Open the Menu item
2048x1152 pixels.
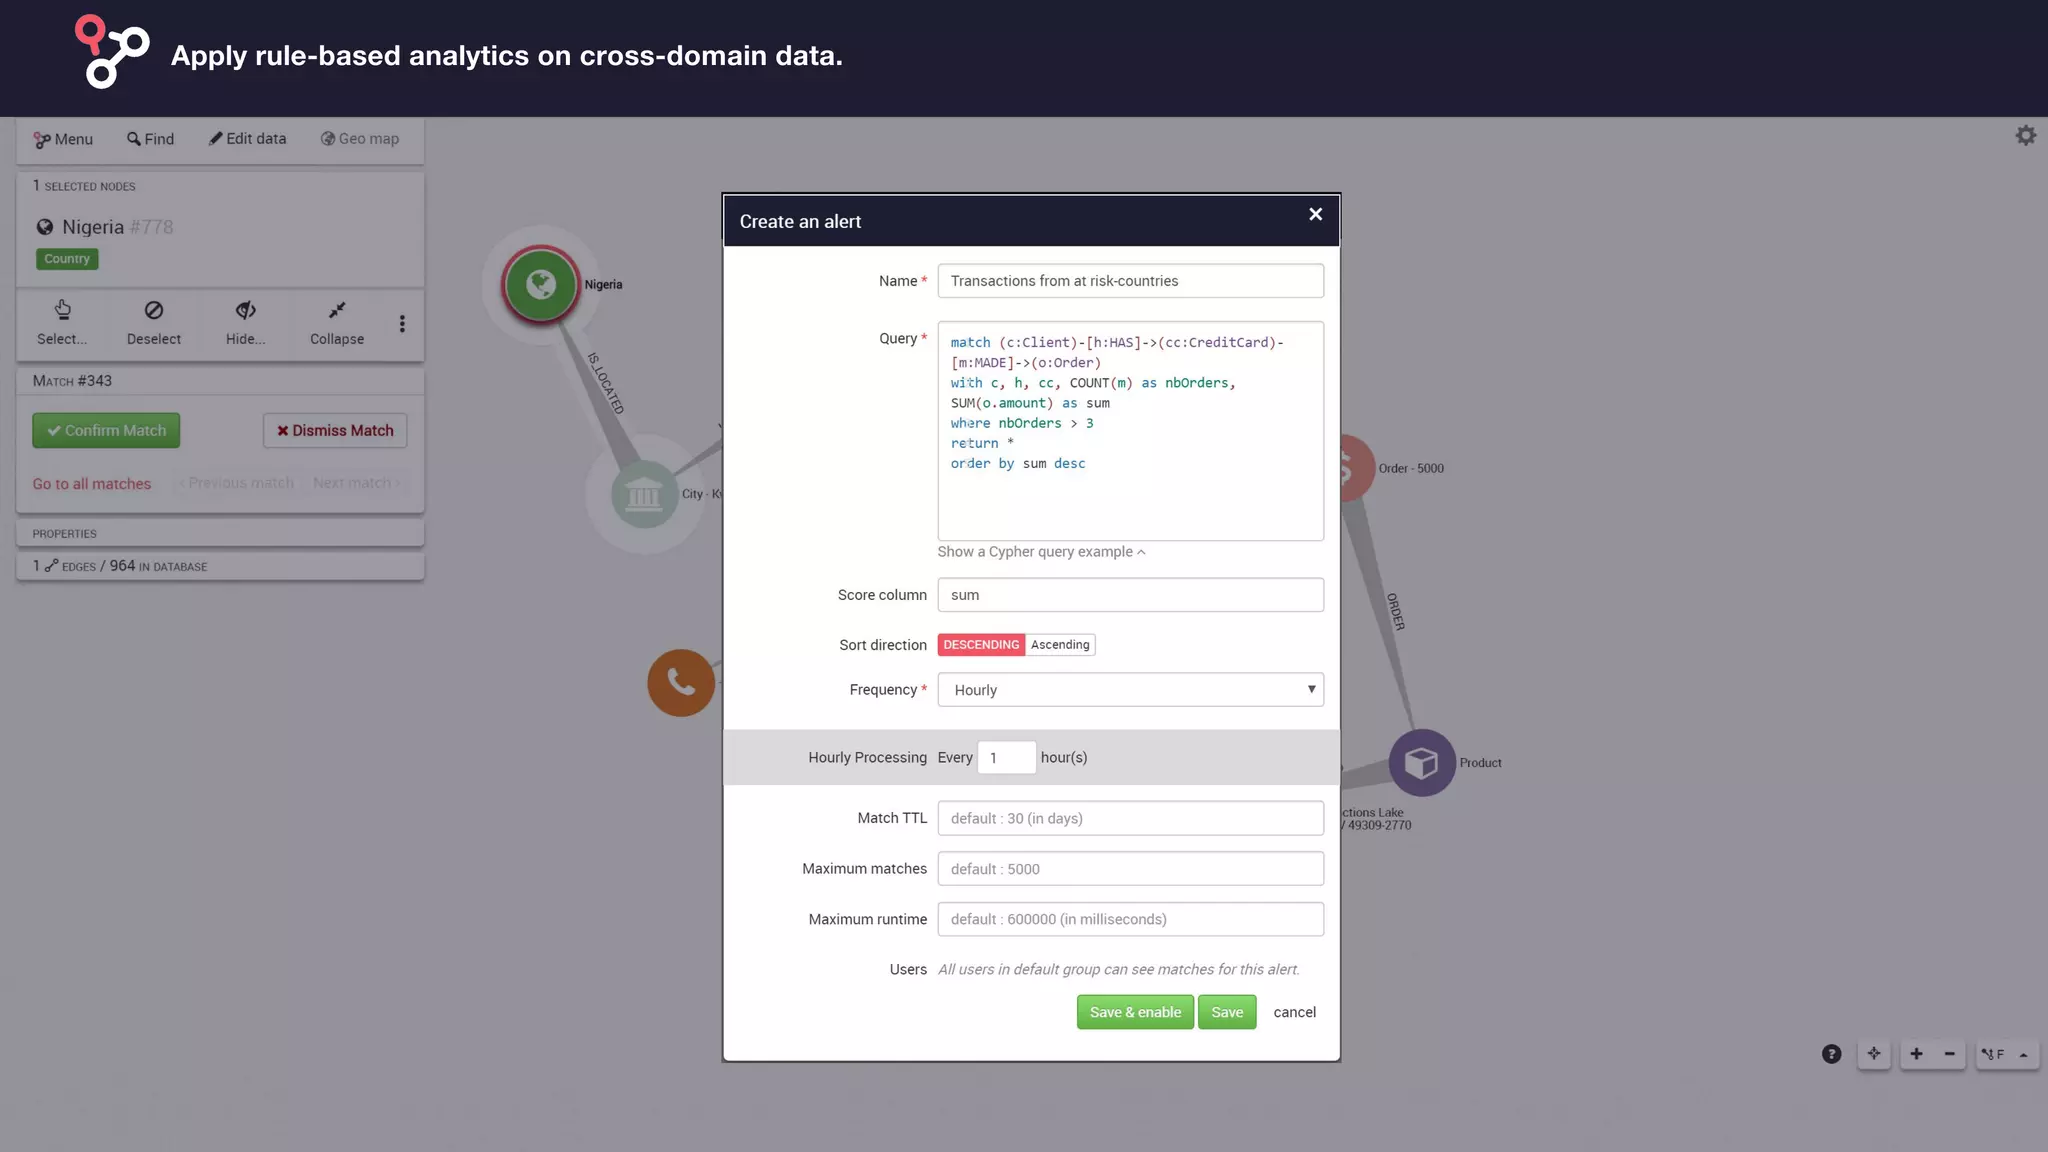coord(63,139)
